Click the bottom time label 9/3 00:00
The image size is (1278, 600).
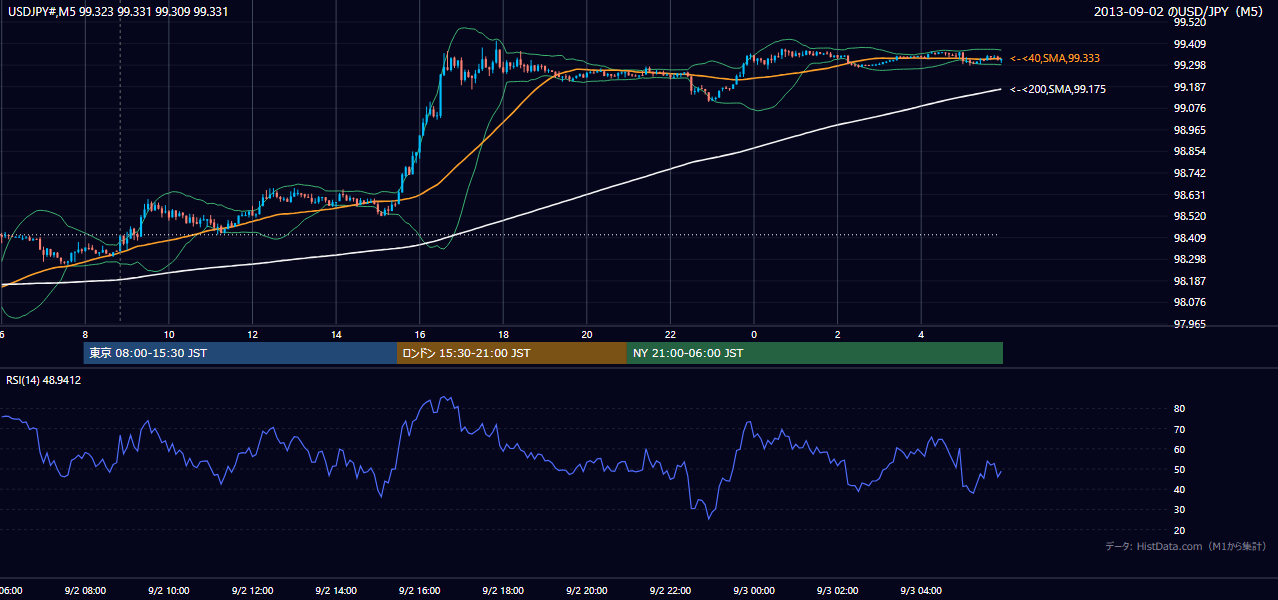point(753,590)
